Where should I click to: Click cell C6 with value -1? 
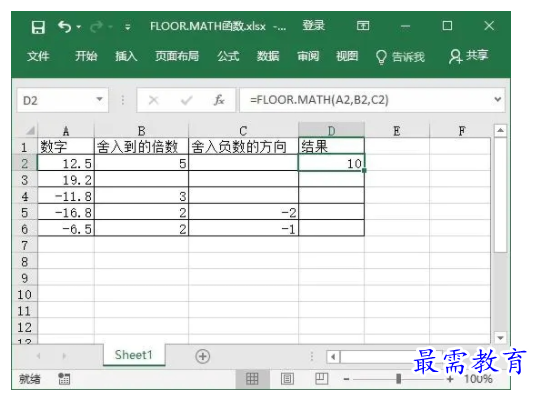click(x=243, y=229)
